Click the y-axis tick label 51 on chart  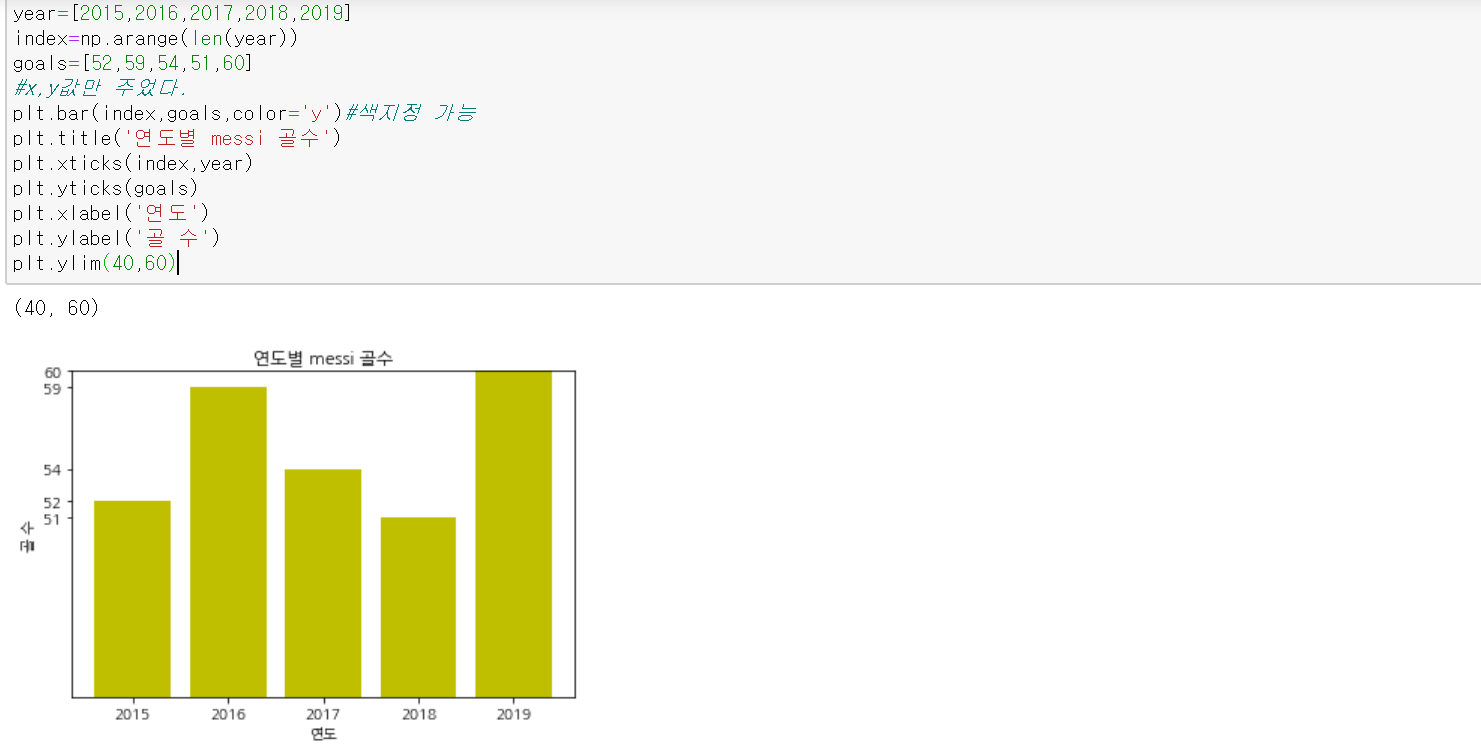(53, 519)
